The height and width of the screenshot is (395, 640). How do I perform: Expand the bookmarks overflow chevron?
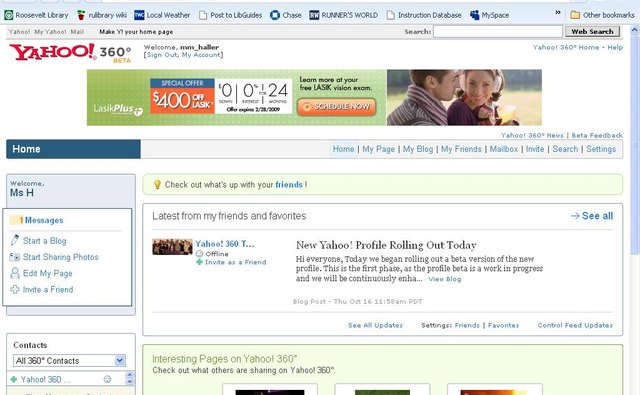pyautogui.click(x=558, y=13)
